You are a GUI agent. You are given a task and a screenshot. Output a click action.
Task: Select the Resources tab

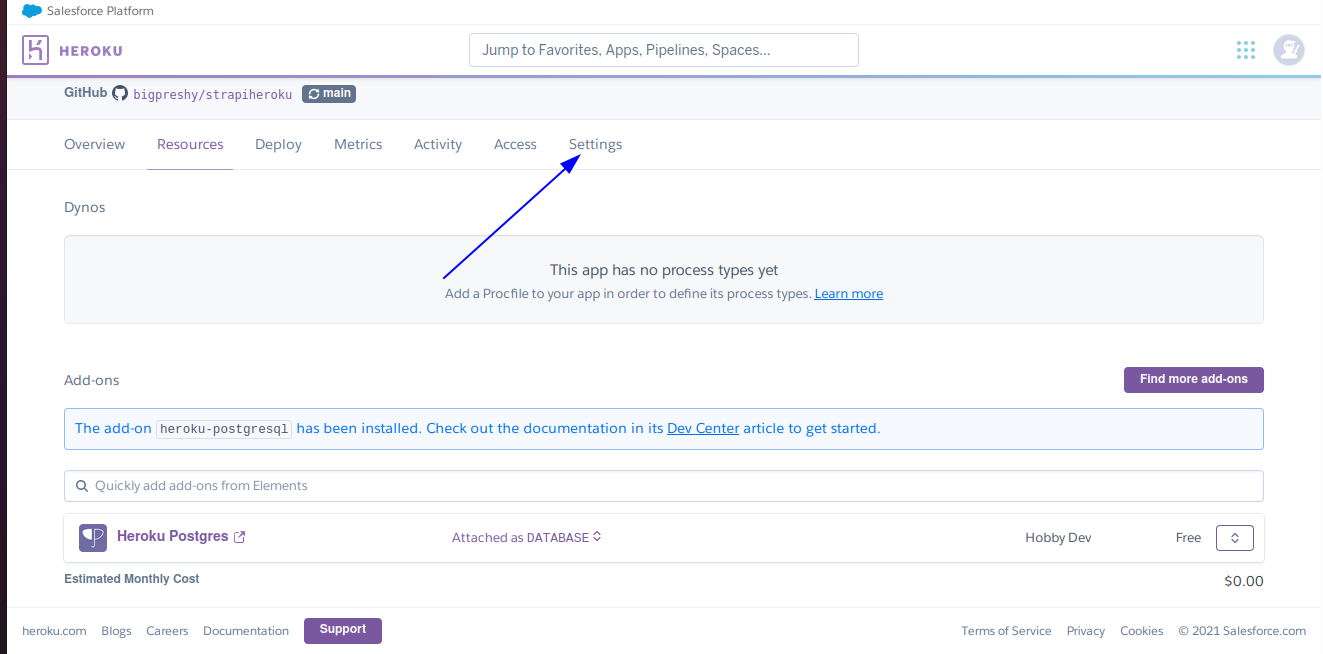coord(190,144)
